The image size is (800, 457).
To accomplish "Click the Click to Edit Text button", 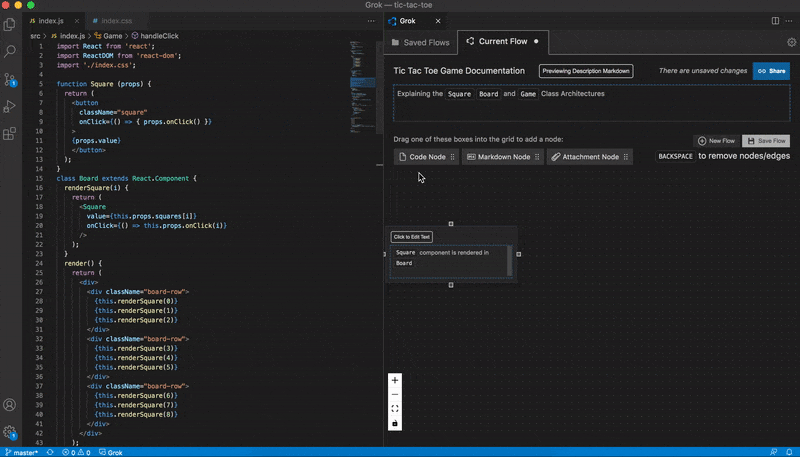I will click(412, 237).
